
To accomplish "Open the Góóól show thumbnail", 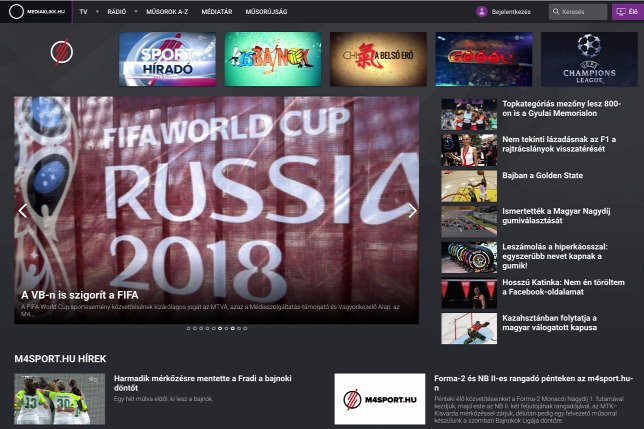I will (484, 59).
